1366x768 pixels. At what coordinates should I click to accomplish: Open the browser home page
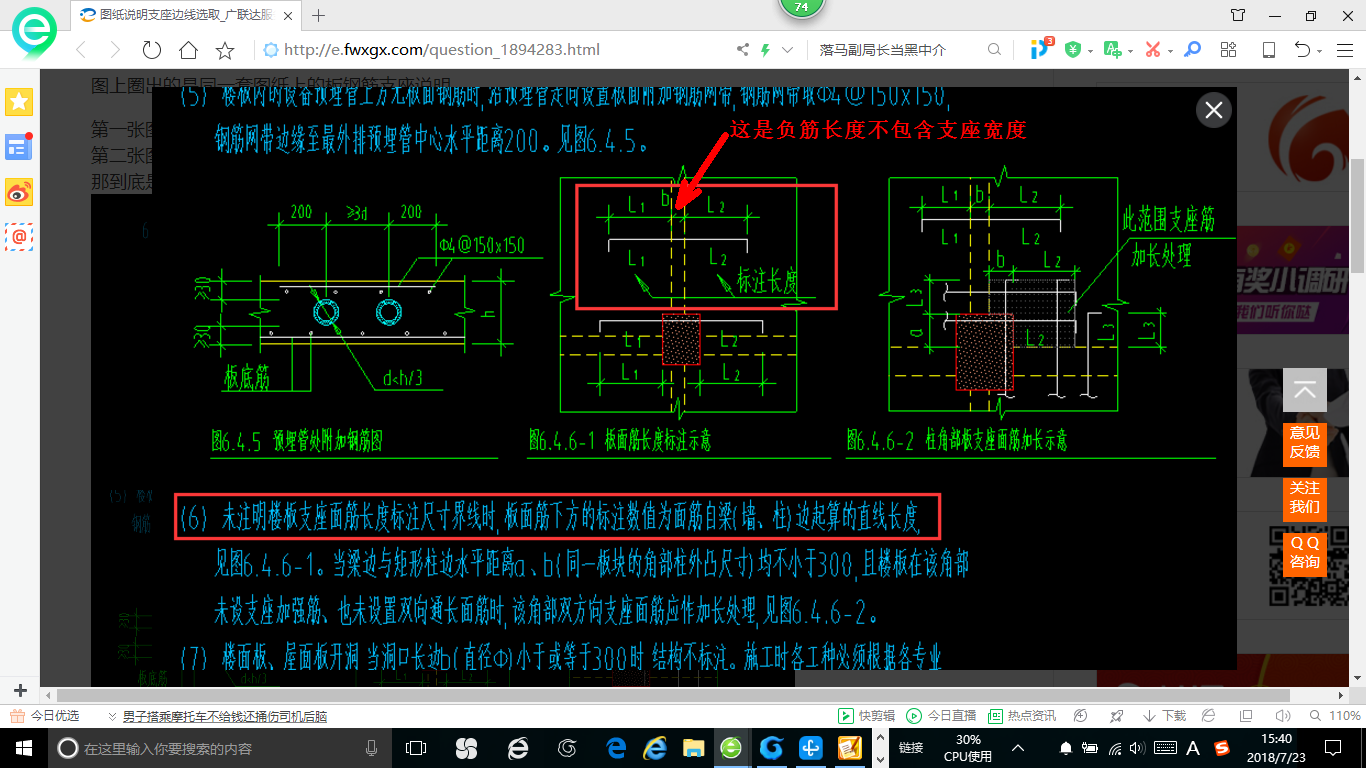[188, 50]
